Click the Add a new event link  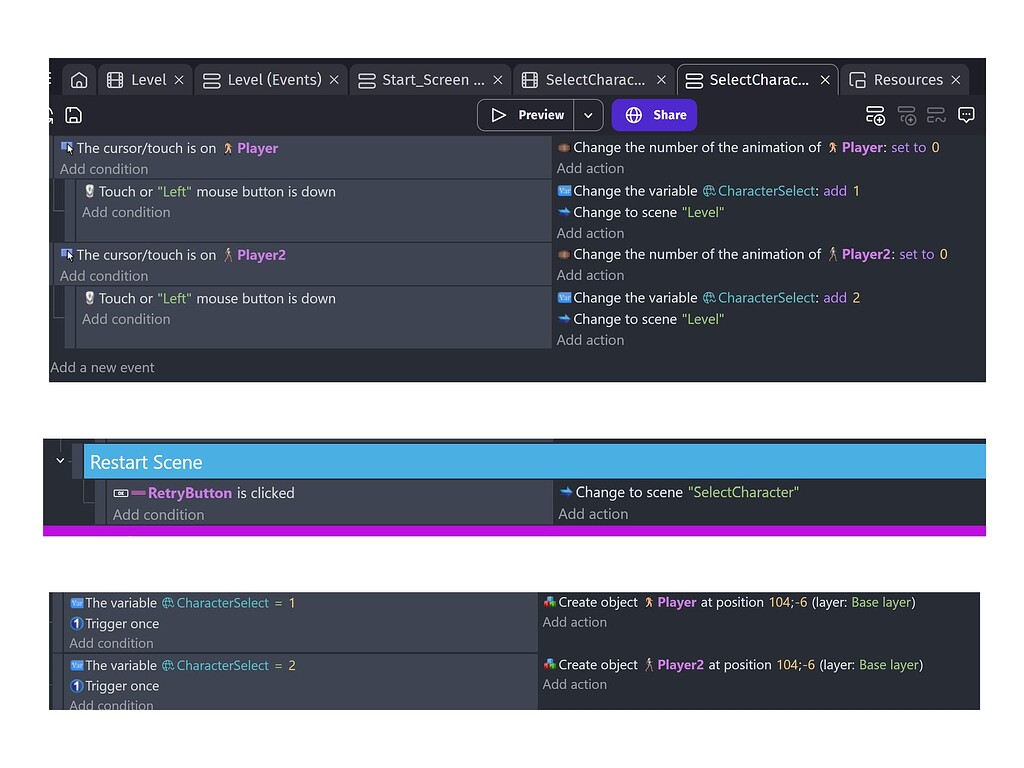coord(102,367)
